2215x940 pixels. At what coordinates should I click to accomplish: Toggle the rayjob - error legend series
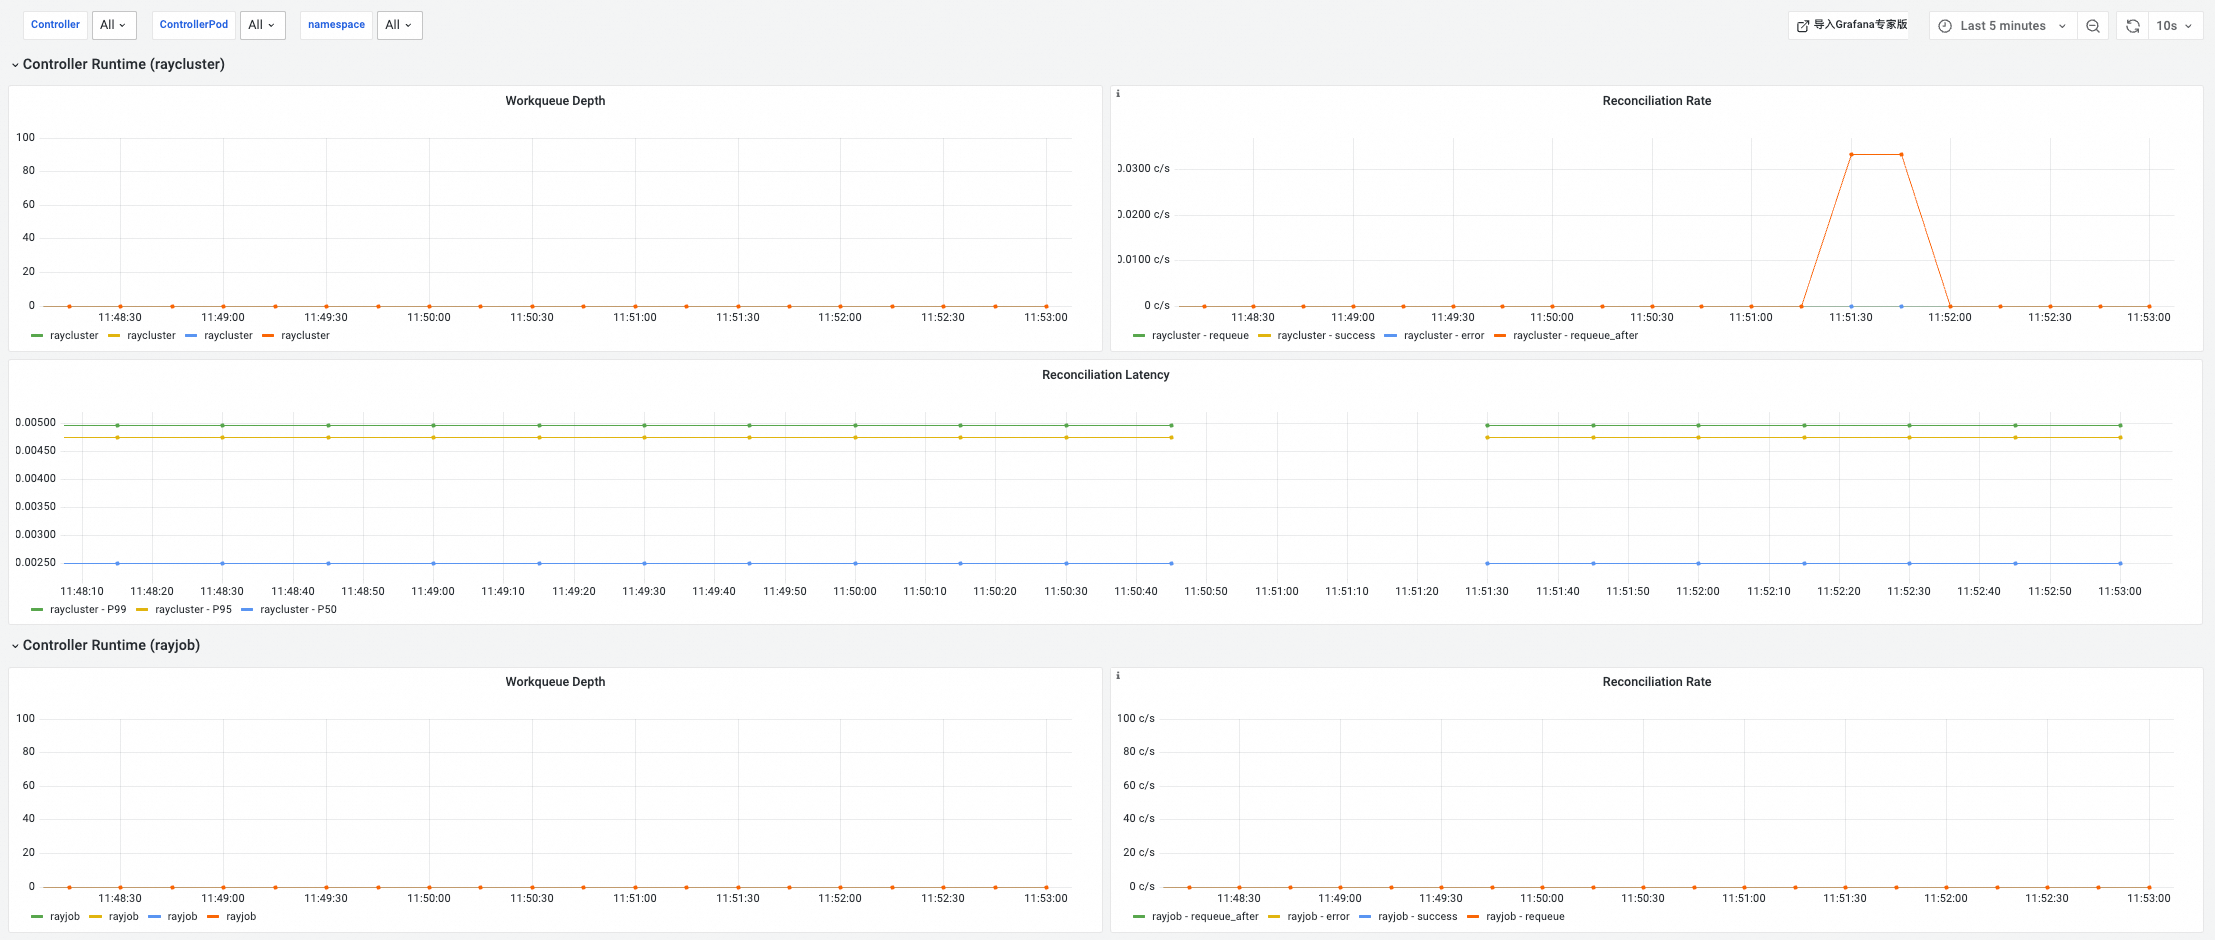click(x=1318, y=917)
